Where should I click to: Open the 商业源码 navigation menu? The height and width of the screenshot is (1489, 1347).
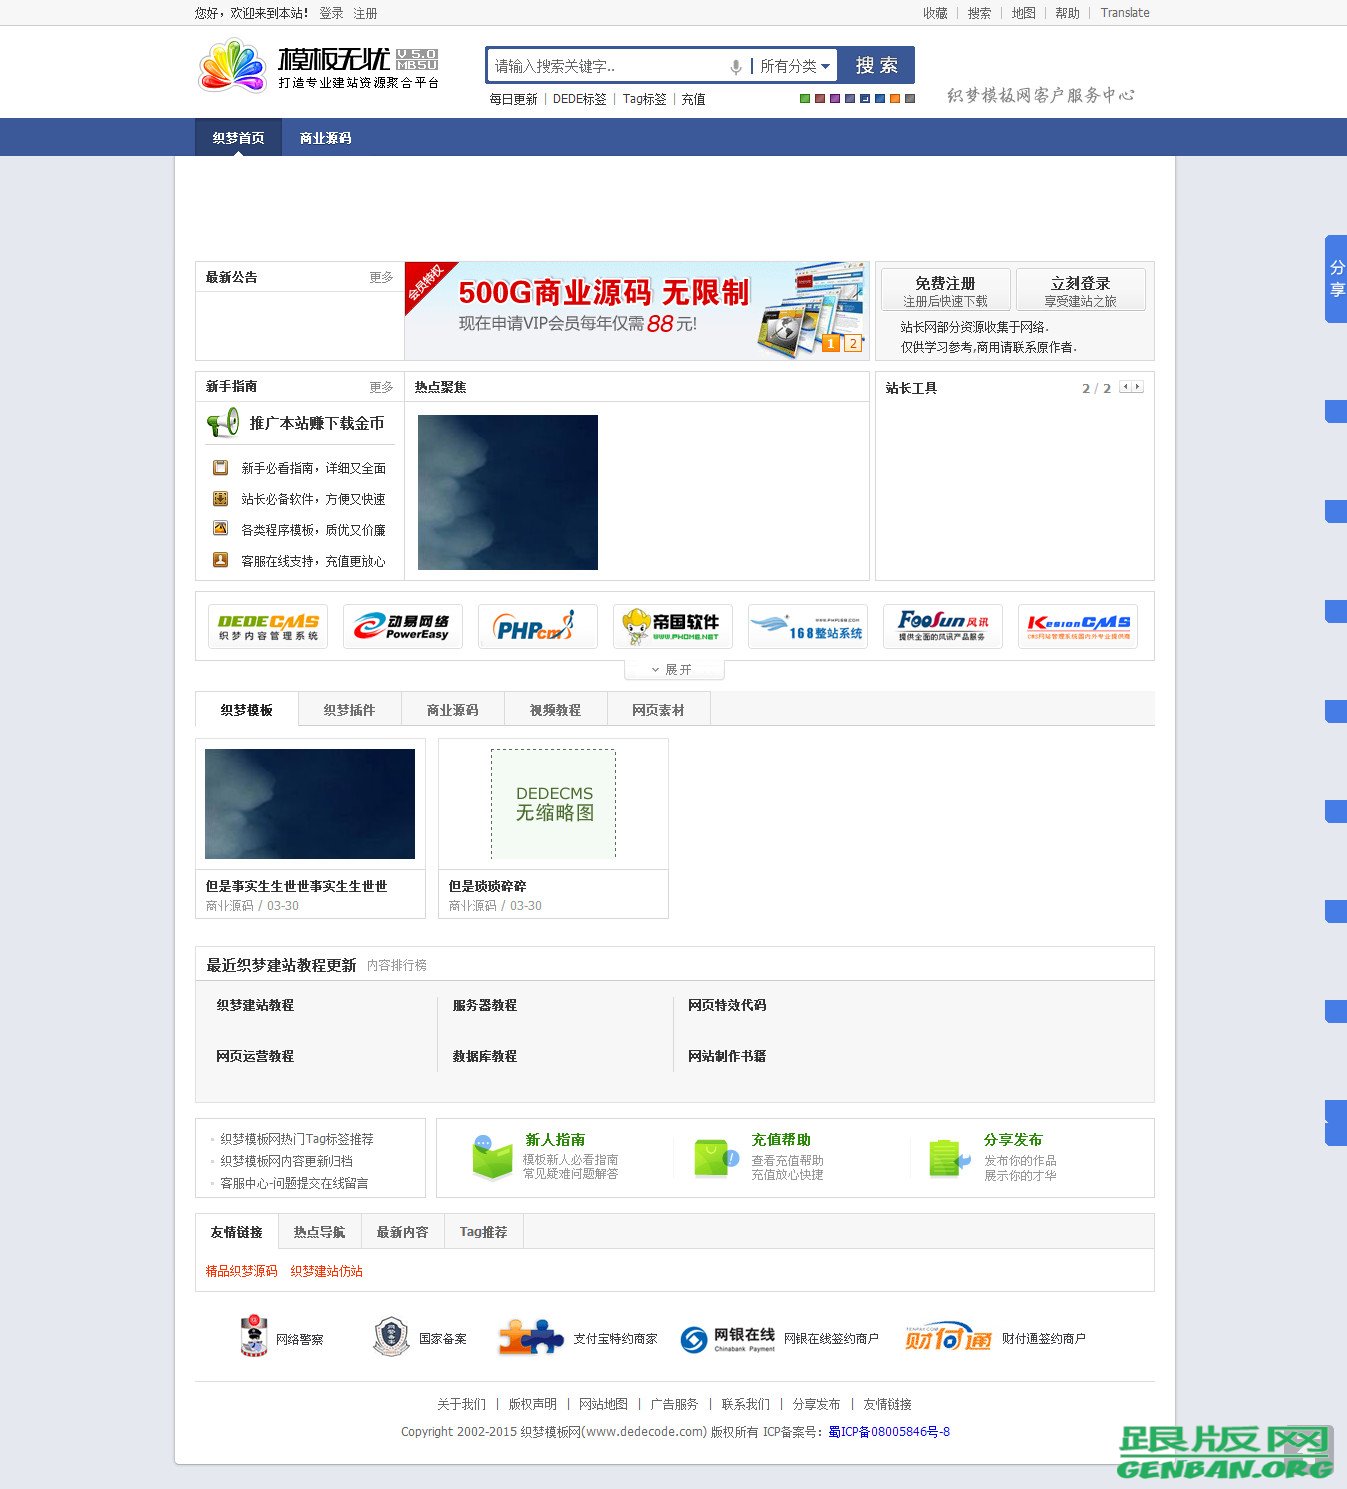(325, 137)
